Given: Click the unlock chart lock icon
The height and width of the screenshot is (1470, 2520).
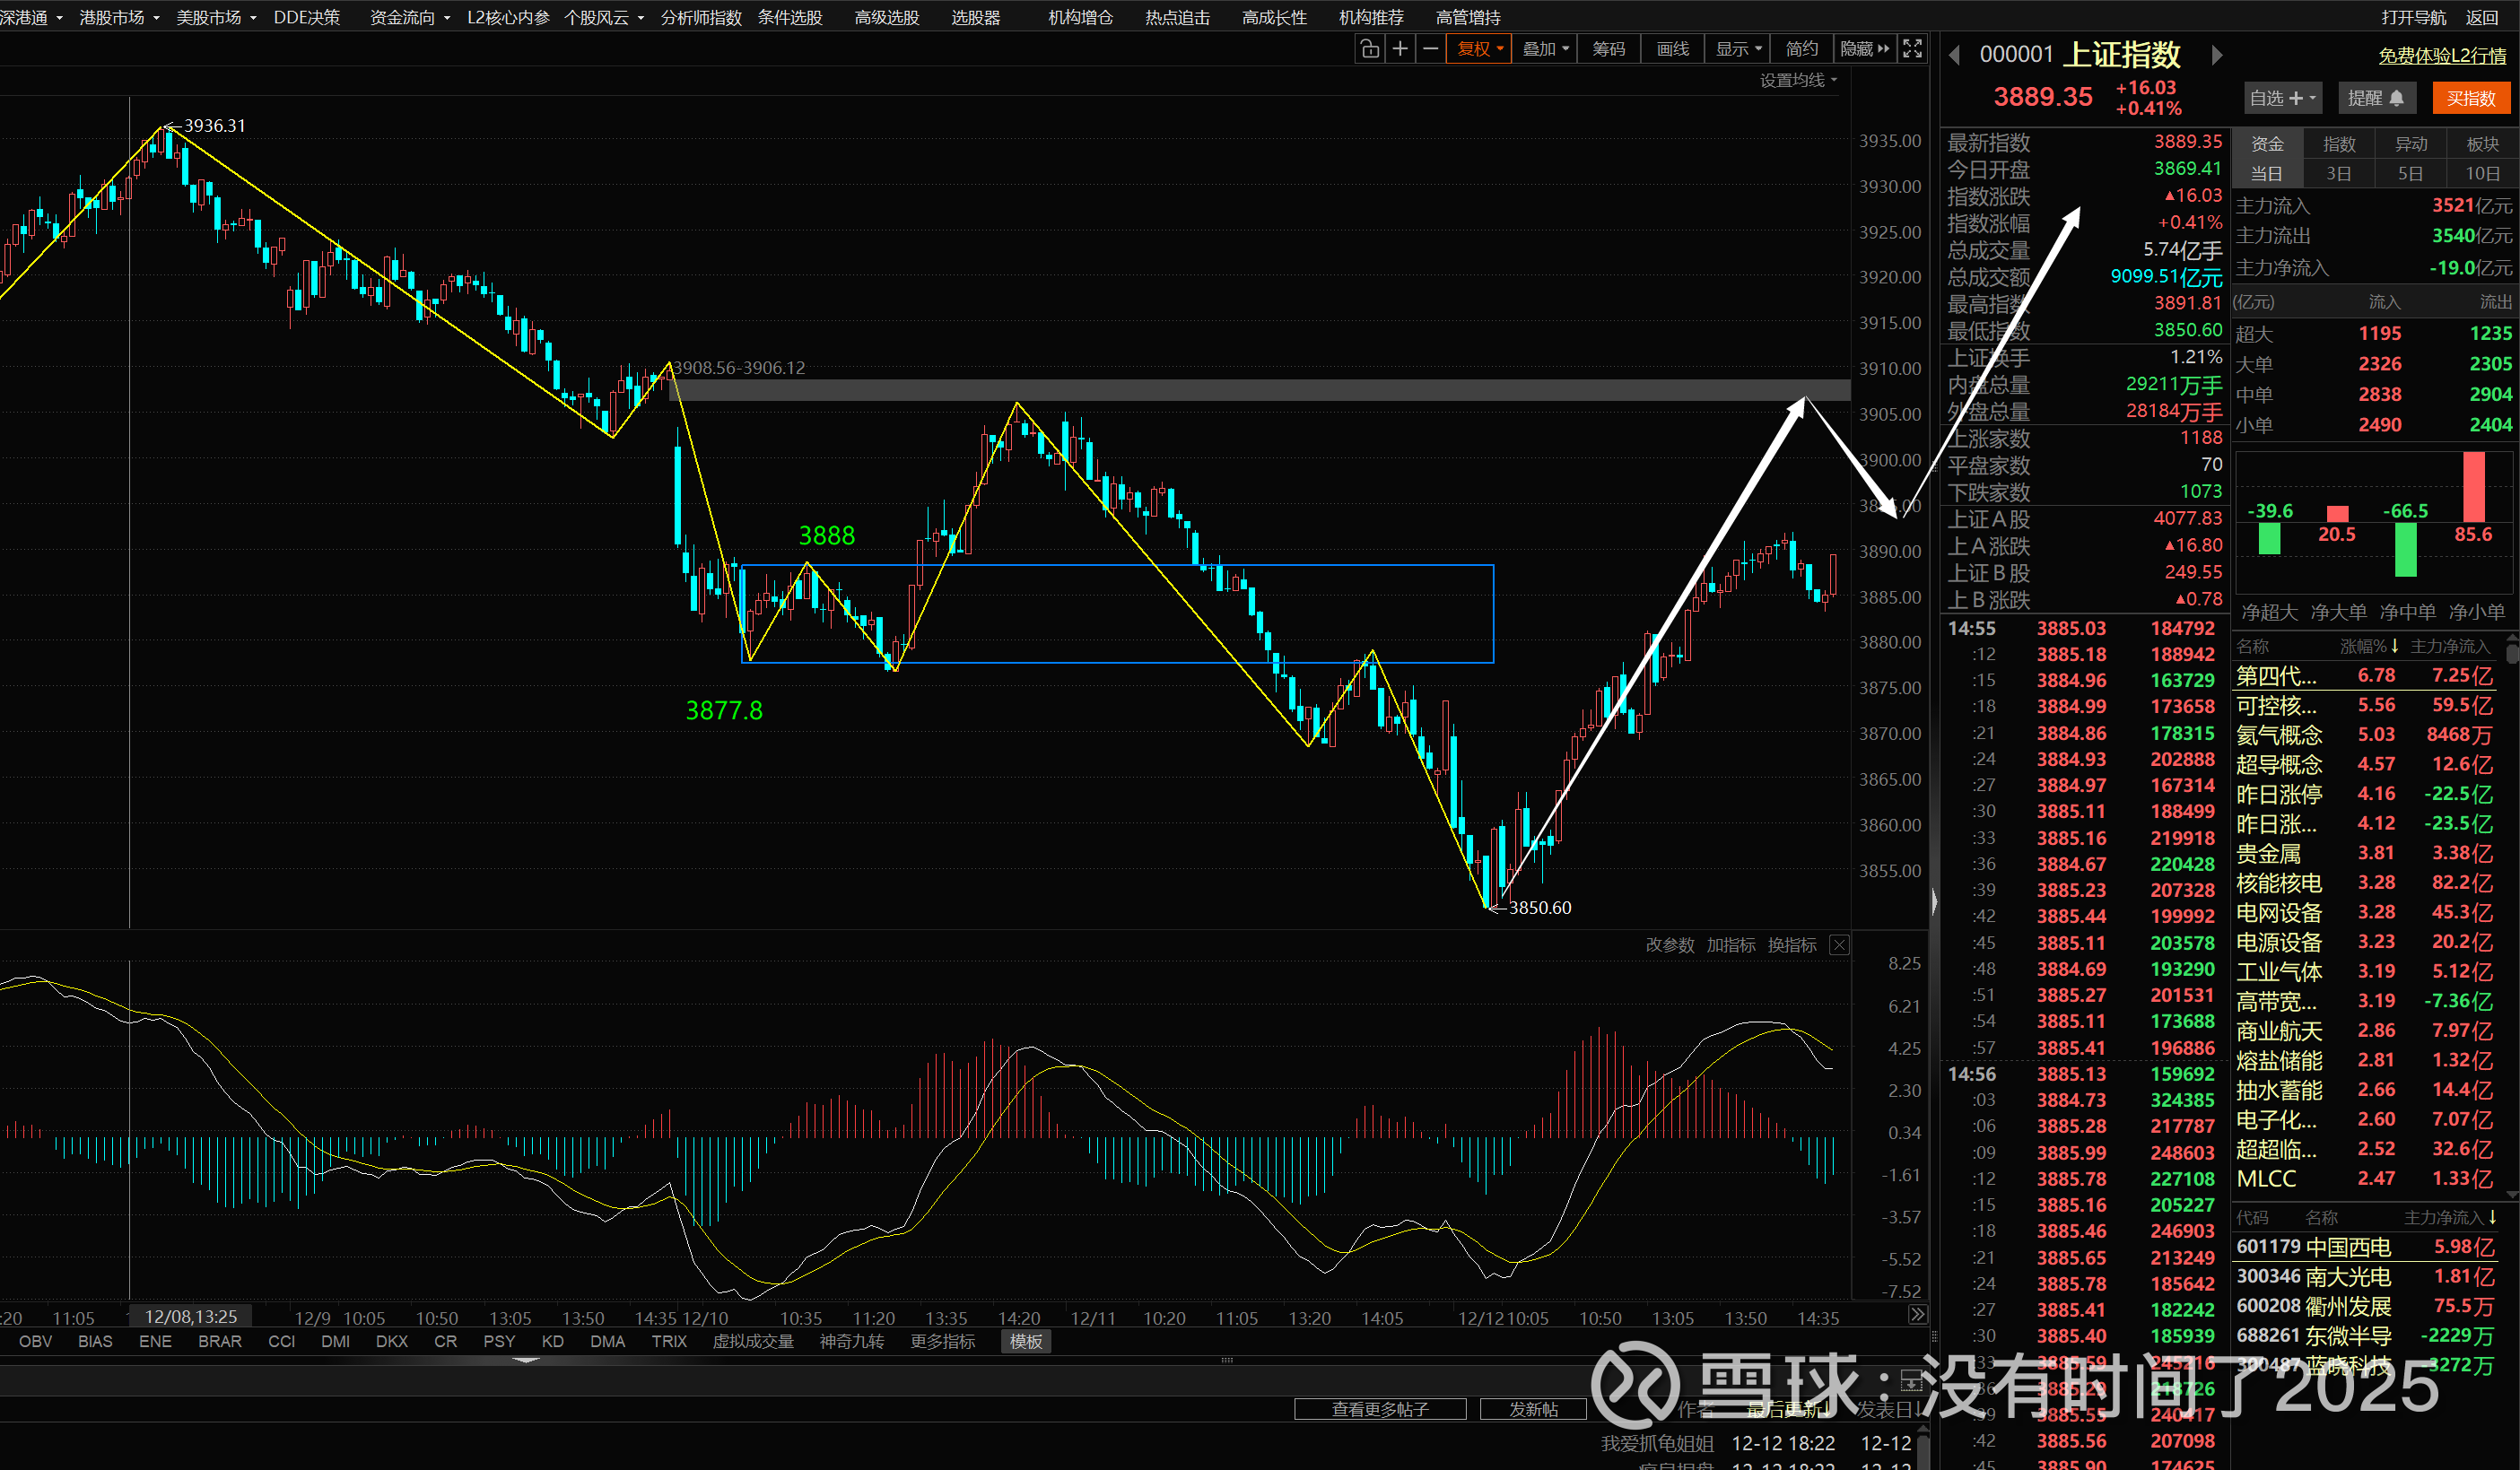Looking at the screenshot, I should [1370, 49].
